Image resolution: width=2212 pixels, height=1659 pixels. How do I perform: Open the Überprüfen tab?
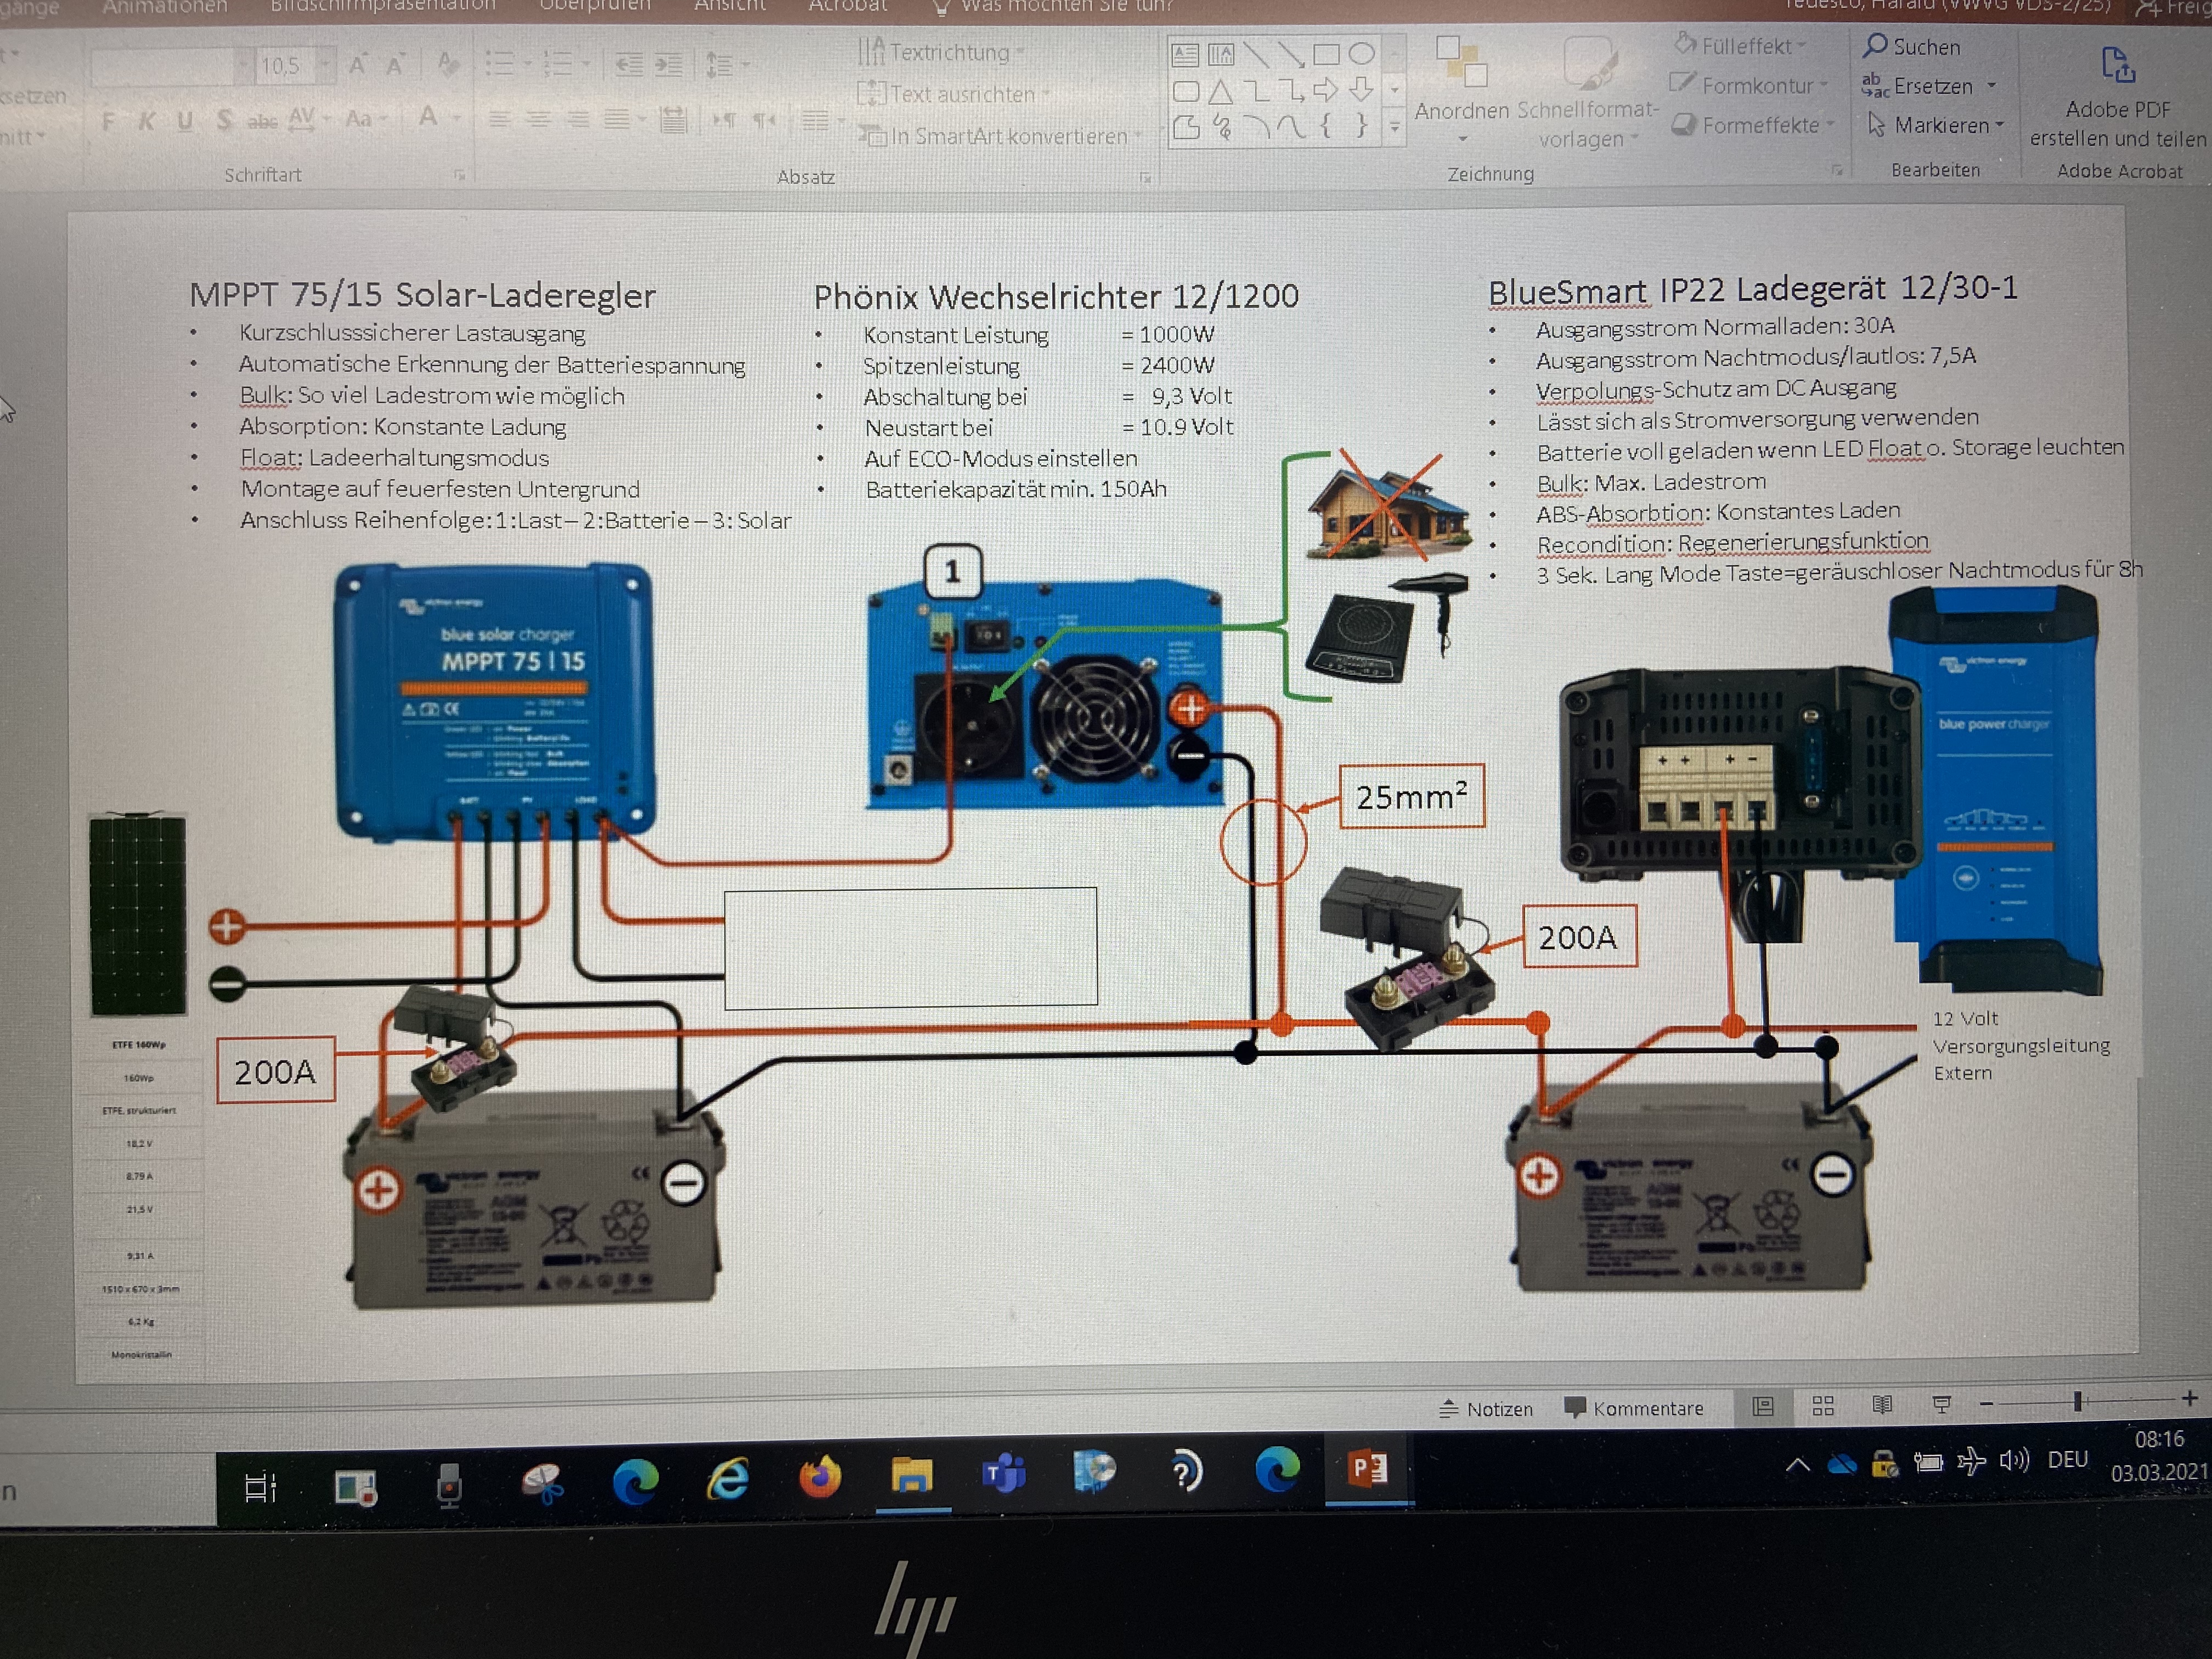[x=595, y=6]
